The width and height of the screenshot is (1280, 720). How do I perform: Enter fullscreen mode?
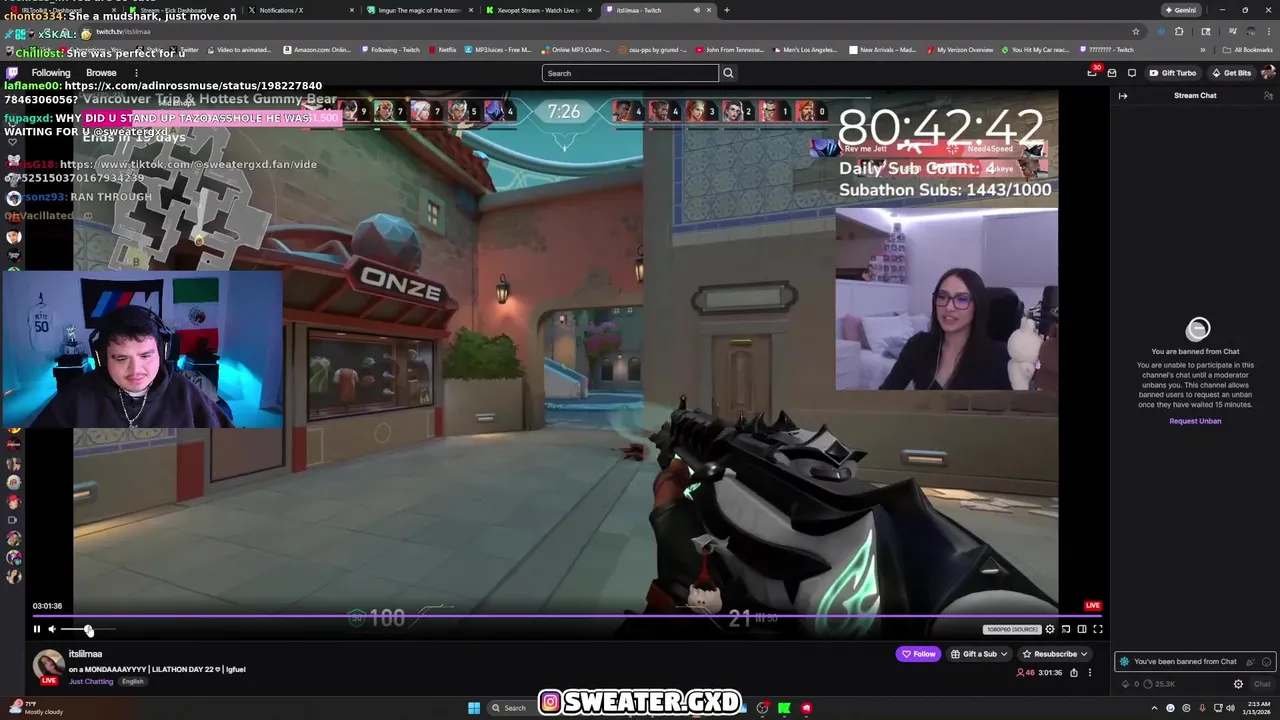pyautogui.click(x=1097, y=629)
